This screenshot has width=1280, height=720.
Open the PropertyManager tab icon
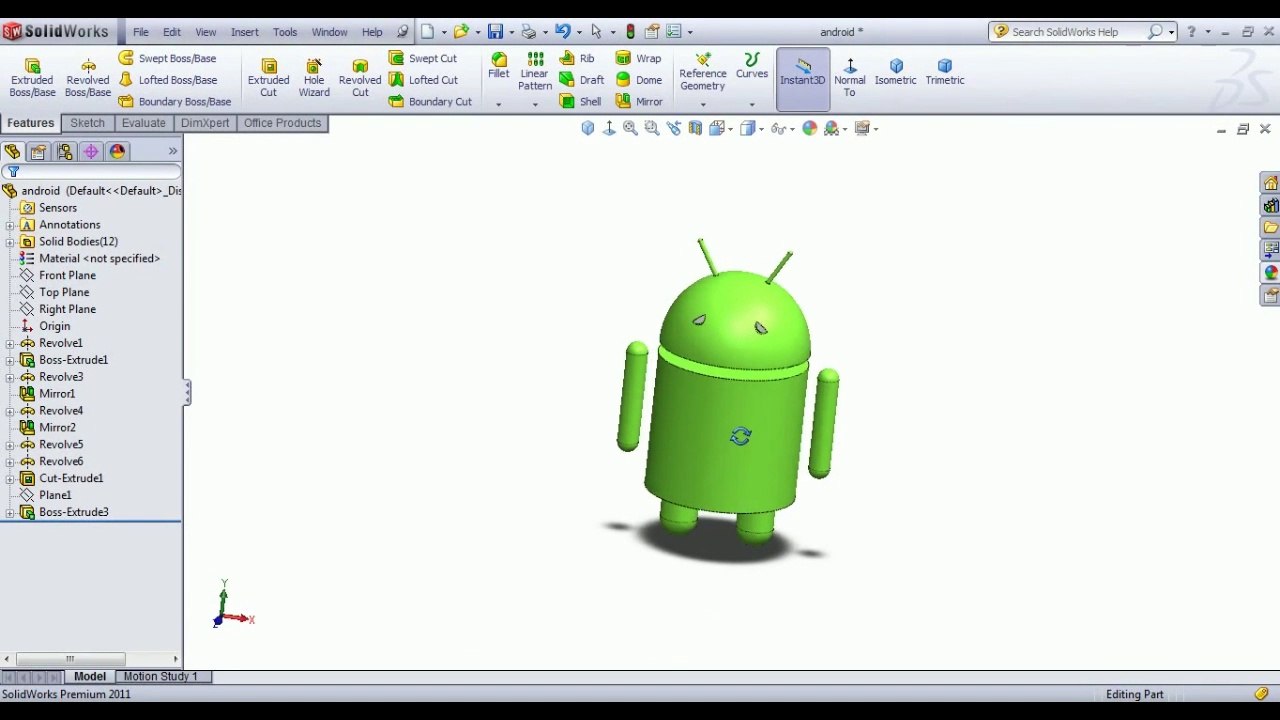(x=38, y=152)
